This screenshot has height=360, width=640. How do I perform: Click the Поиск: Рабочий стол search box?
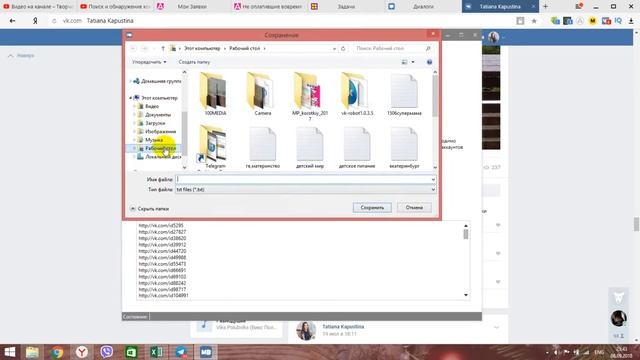[393, 49]
